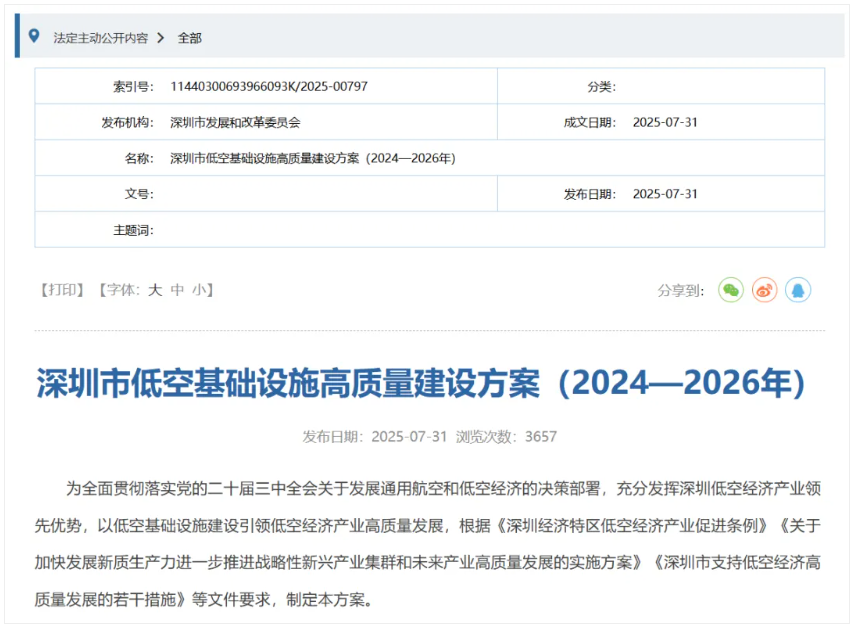Set font size to small (小)

[x=199, y=290]
